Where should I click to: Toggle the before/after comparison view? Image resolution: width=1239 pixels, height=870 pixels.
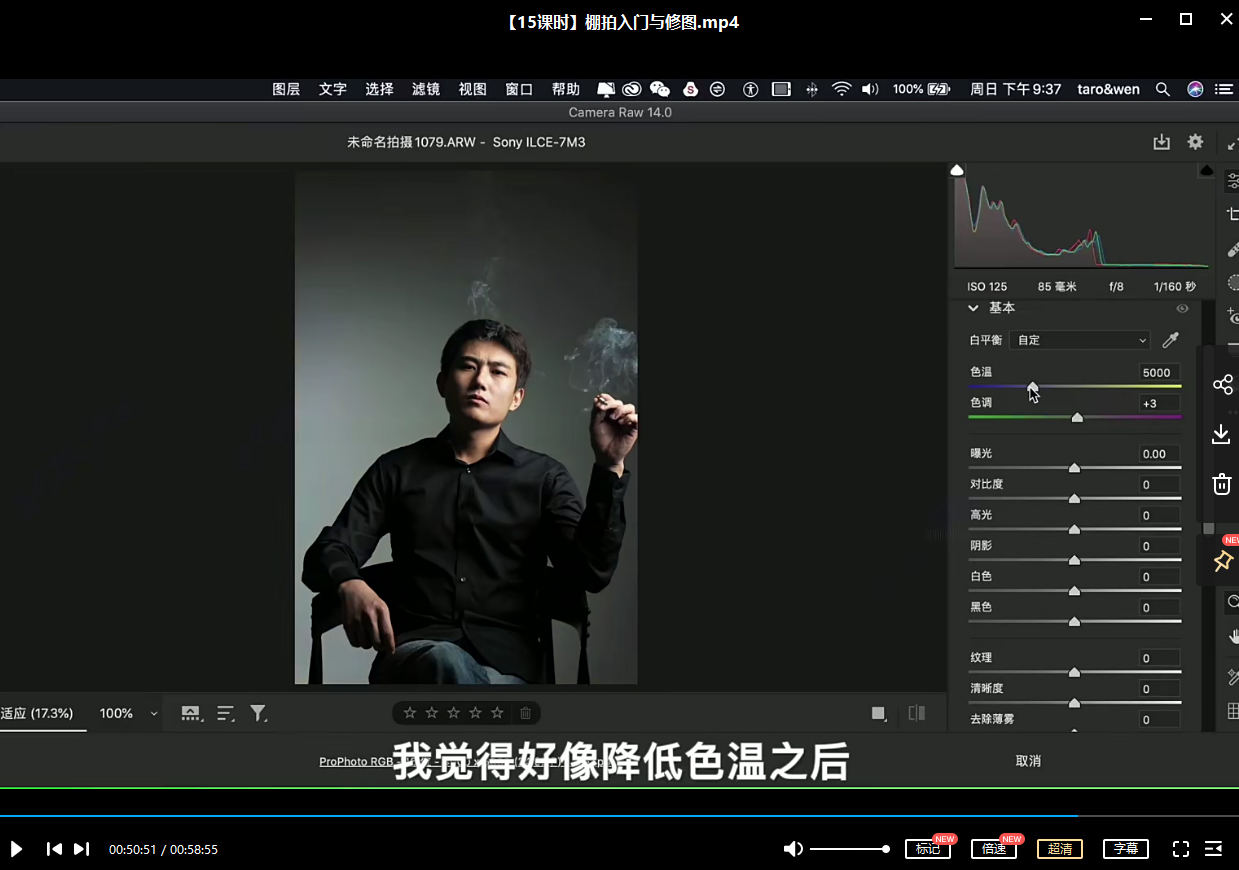coord(916,712)
